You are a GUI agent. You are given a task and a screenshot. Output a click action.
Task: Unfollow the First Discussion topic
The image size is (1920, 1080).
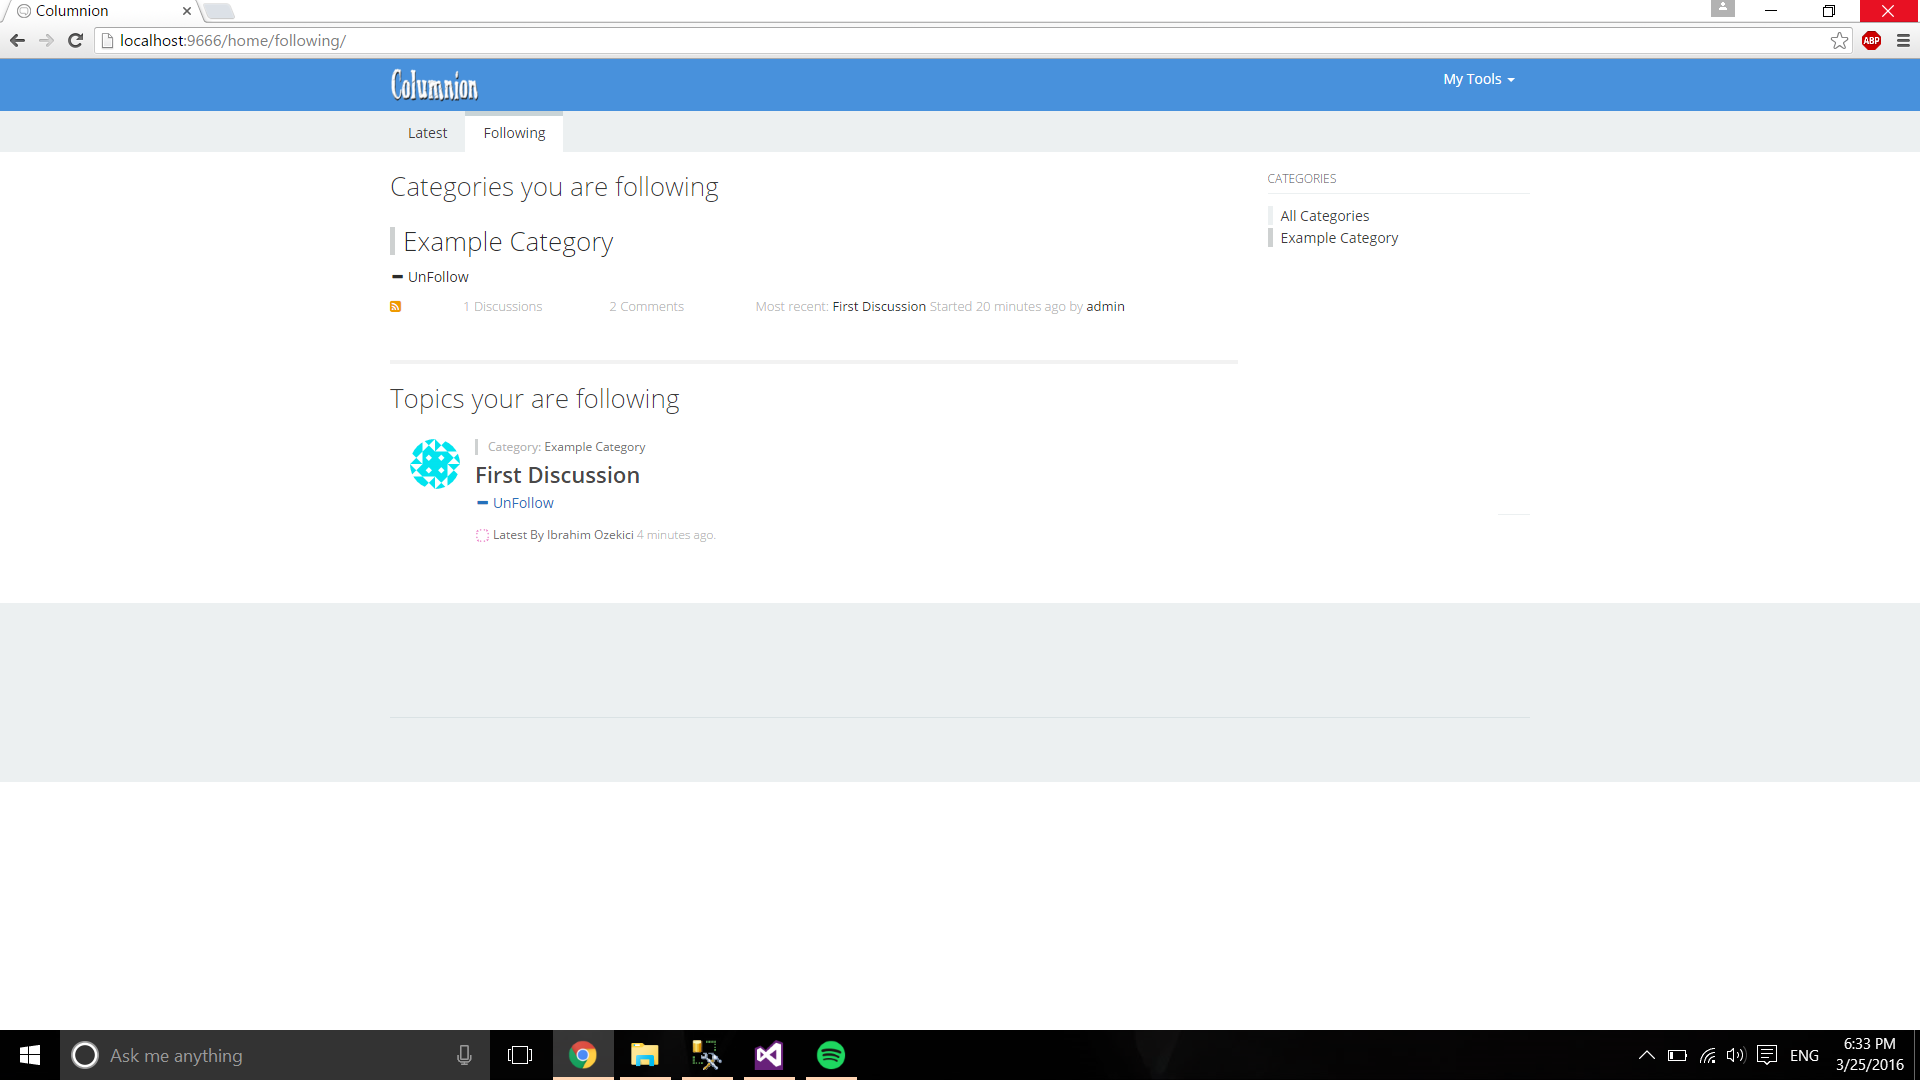coord(522,503)
